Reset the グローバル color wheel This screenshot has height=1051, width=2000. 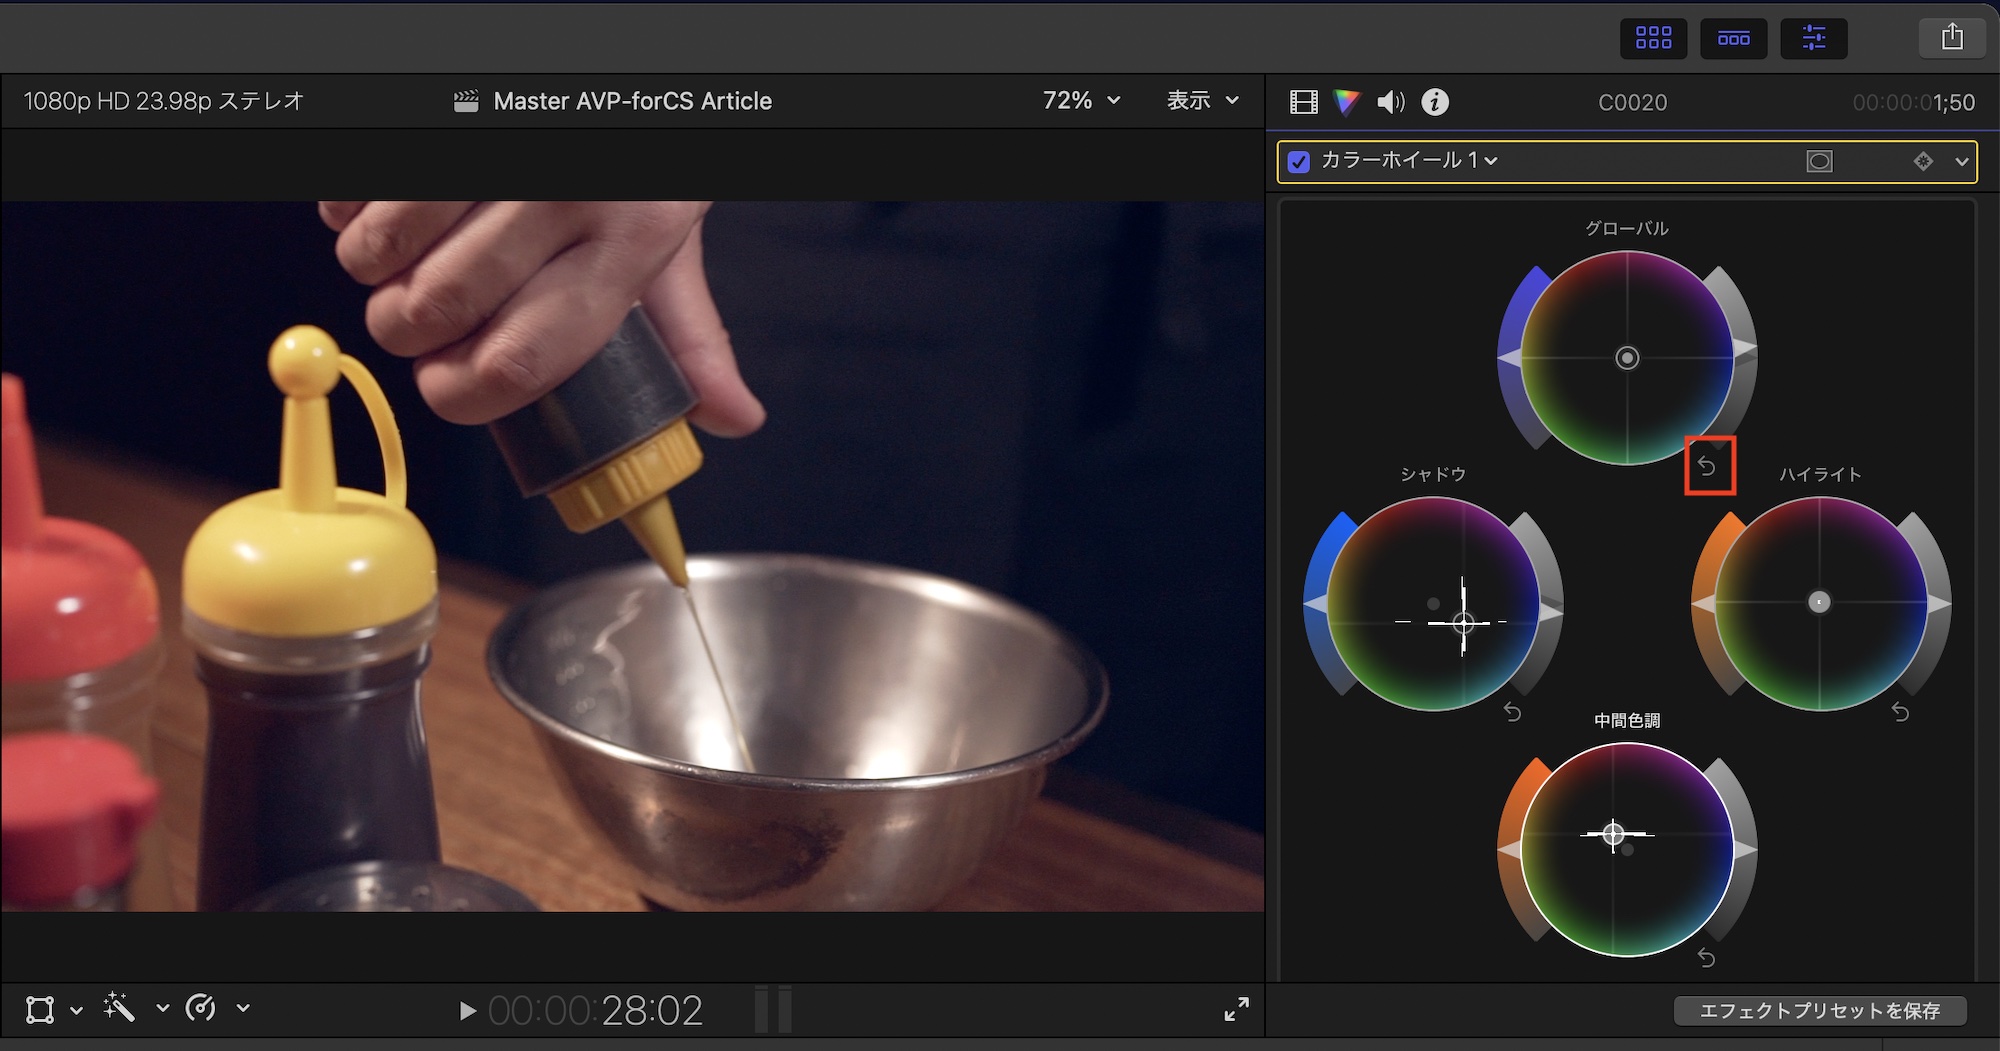[1708, 466]
